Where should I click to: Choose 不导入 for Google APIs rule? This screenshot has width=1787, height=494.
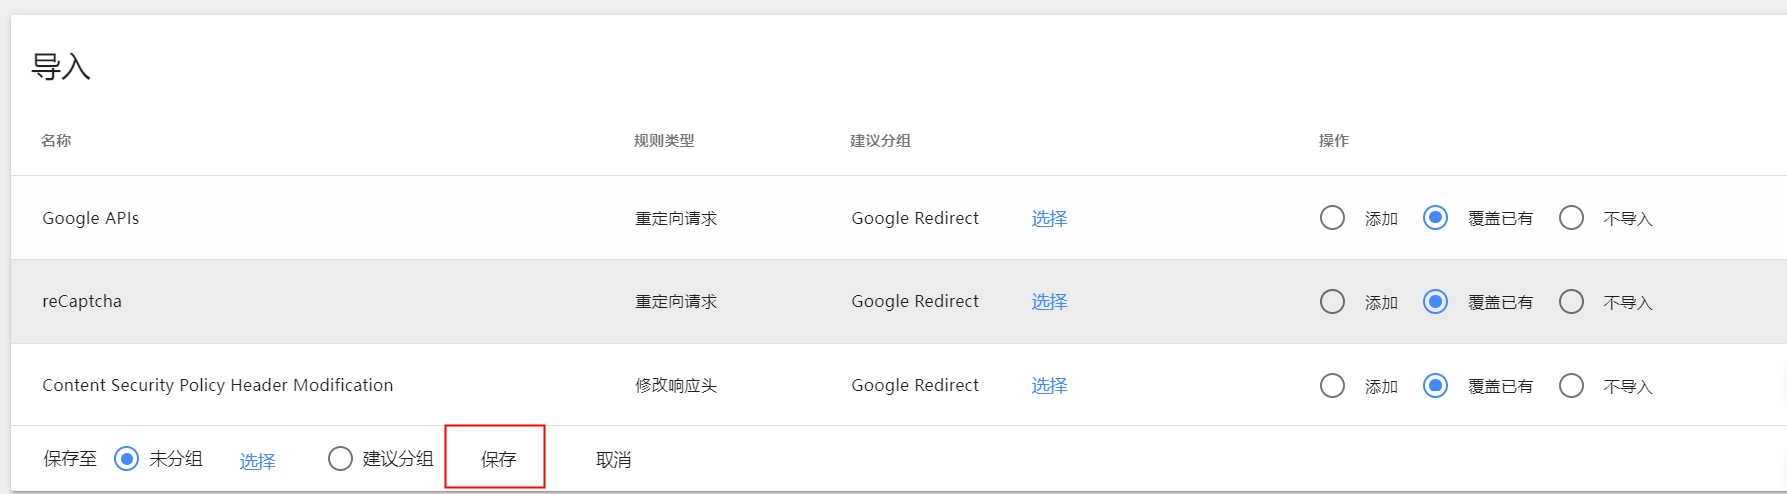tap(1571, 218)
